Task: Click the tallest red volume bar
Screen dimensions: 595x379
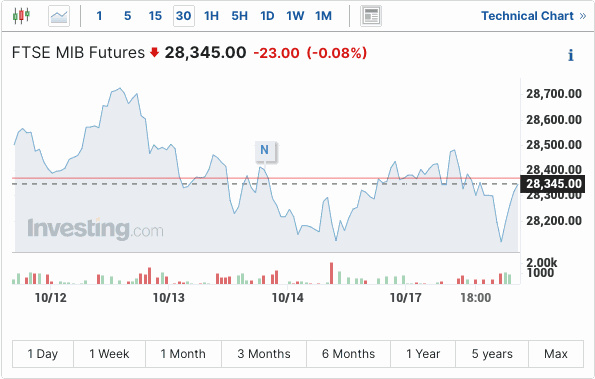Action: point(331,273)
